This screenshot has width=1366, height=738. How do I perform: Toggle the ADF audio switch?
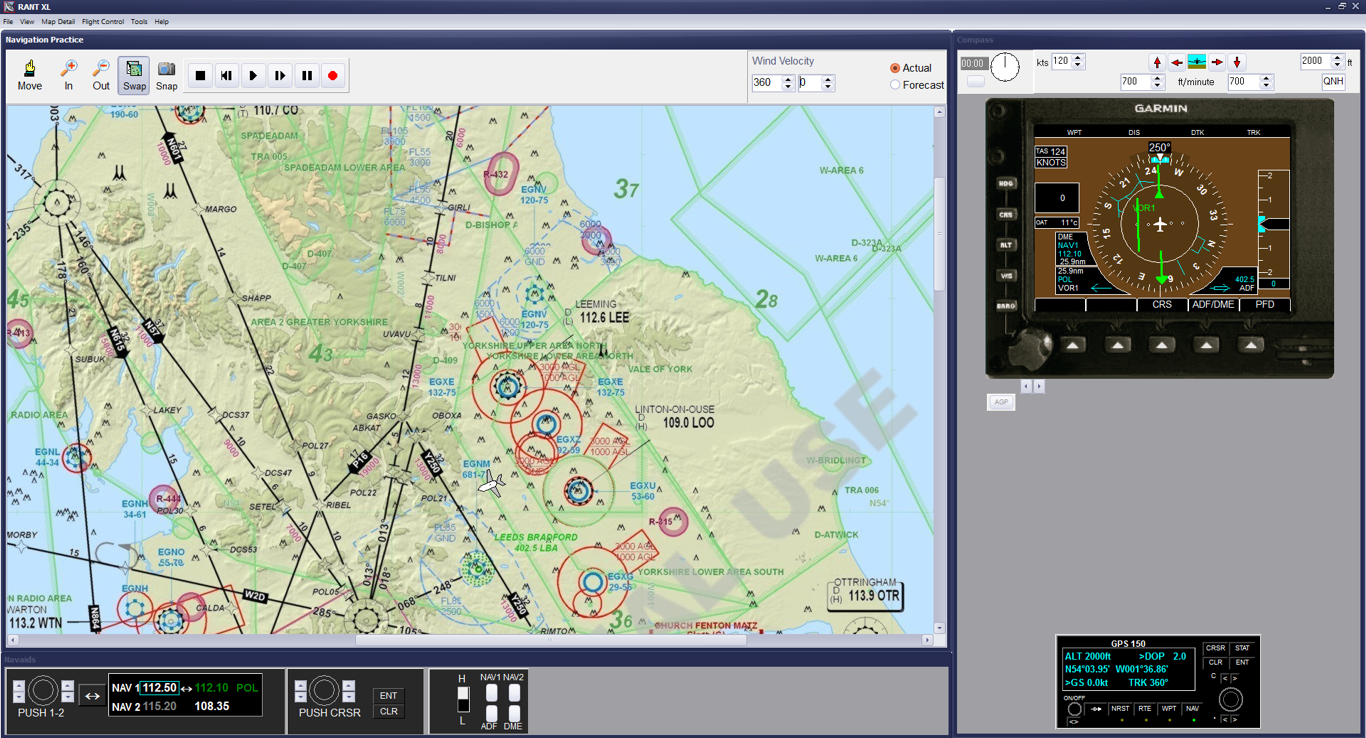click(x=490, y=714)
